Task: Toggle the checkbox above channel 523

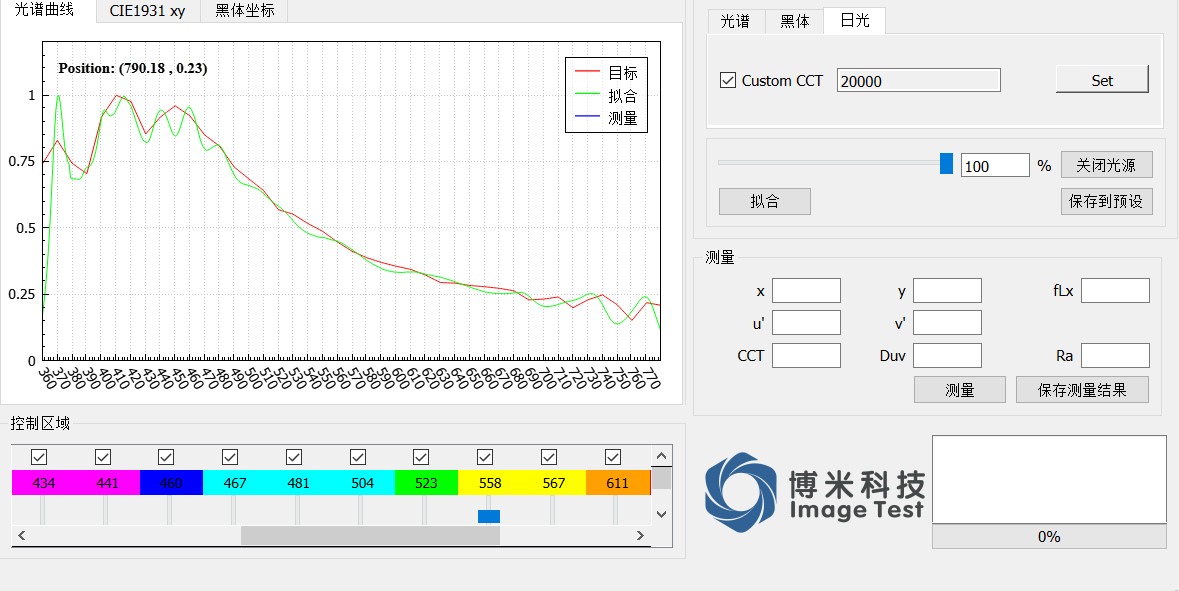Action: point(421,457)
